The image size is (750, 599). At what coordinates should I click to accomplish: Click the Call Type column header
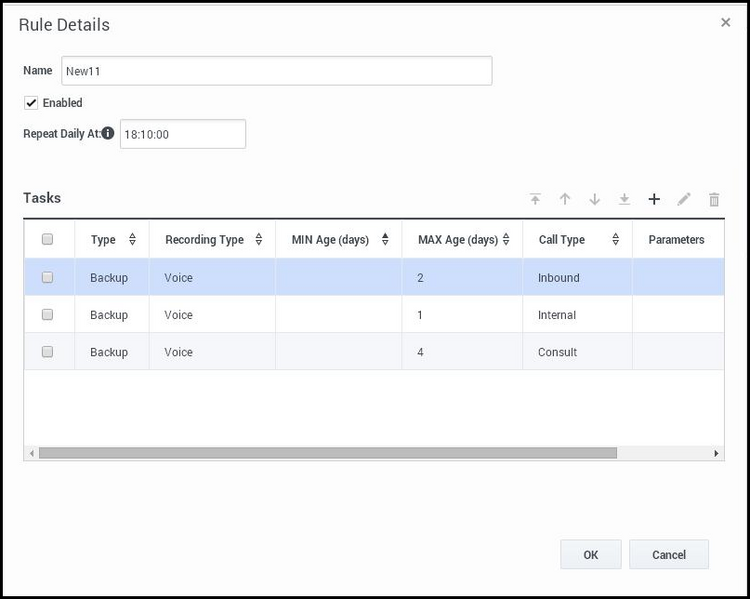pos(562,240)
